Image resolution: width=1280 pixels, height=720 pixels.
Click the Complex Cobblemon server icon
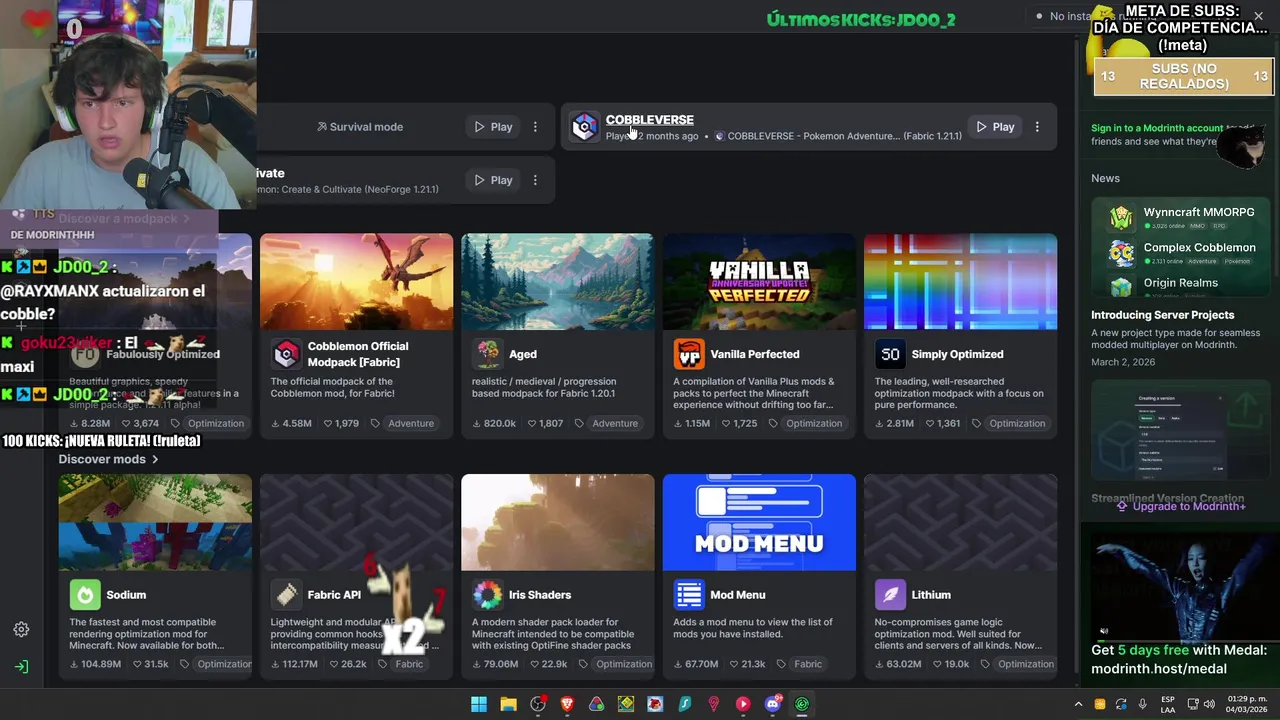click(x=1121, y=253)
